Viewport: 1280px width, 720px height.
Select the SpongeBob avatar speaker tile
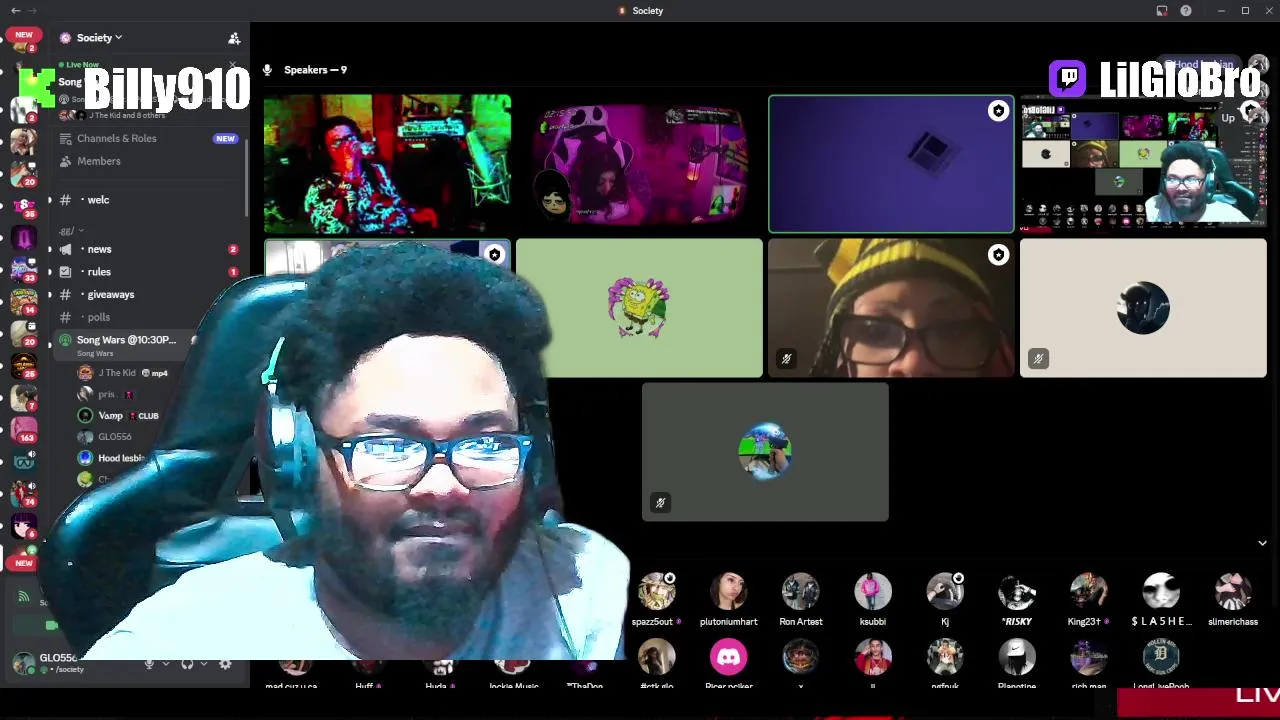coord(639,308)
